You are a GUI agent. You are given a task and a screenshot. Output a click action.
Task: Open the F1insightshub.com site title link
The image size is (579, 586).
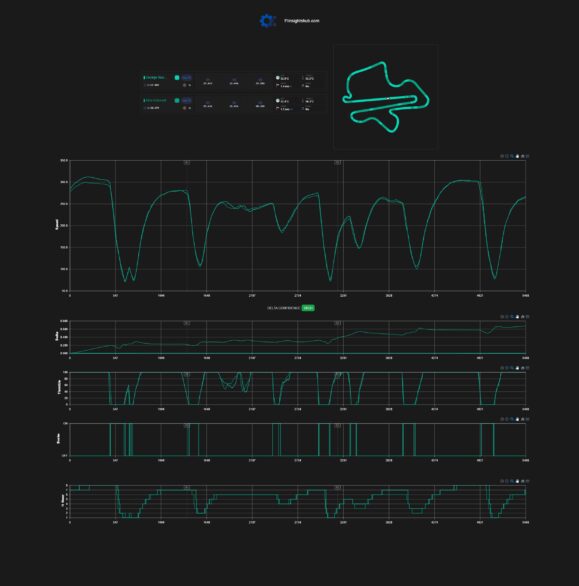(302, 21)
